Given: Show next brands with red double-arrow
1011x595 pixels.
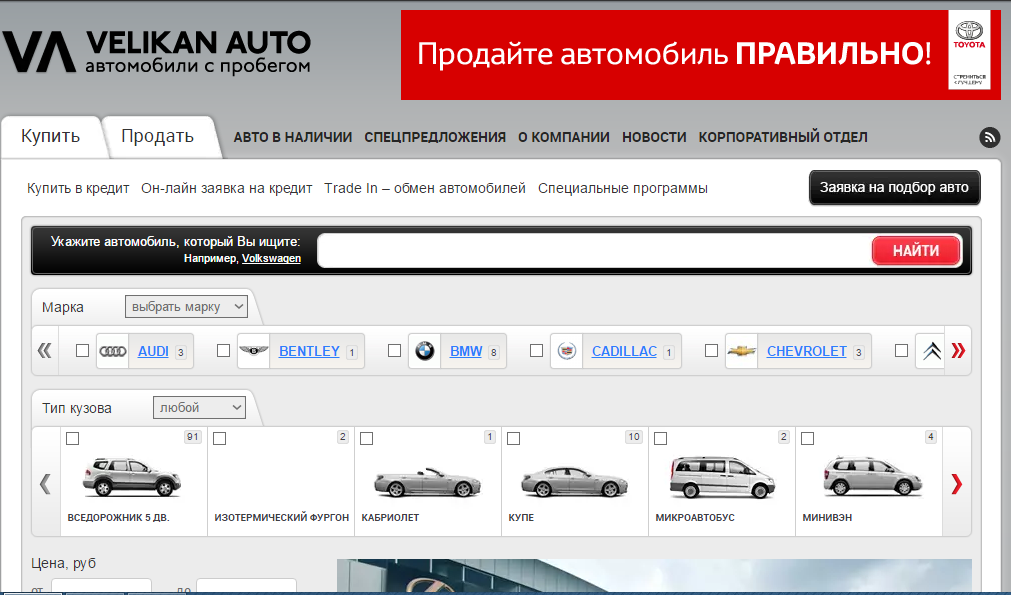Looking at the screenshot, I should 958,351.
